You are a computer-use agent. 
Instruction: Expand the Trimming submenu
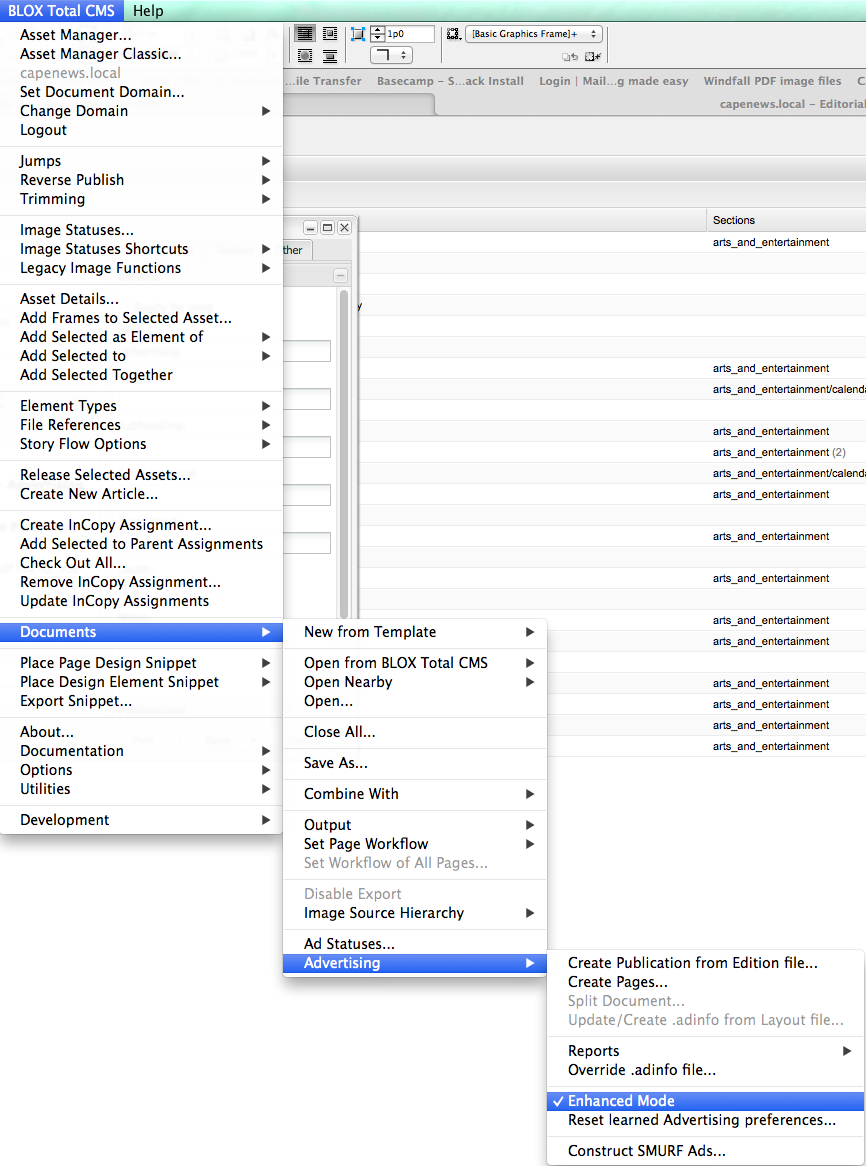click(x=141, y=199)
